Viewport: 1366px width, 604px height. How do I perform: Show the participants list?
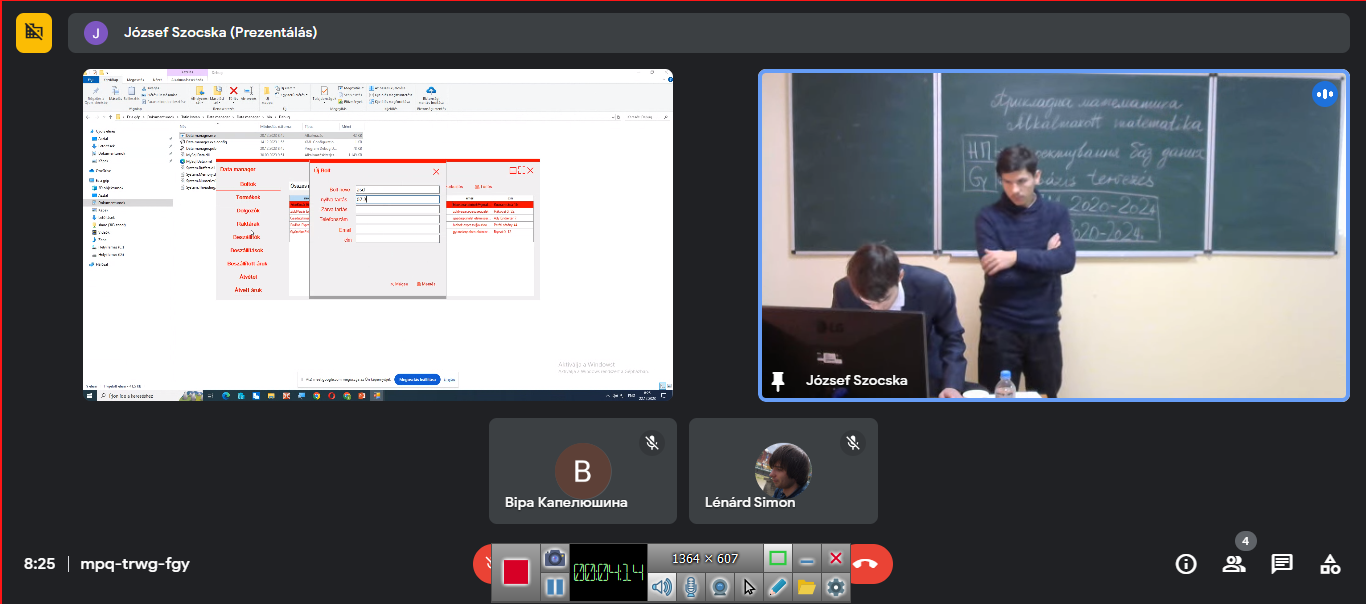(x=1234, y=564)
